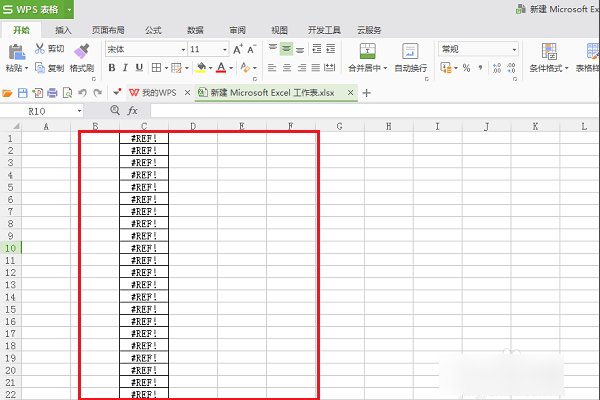
Task: Open the Page Layout (页面布局) tab
Action: (x=108, y=30)
